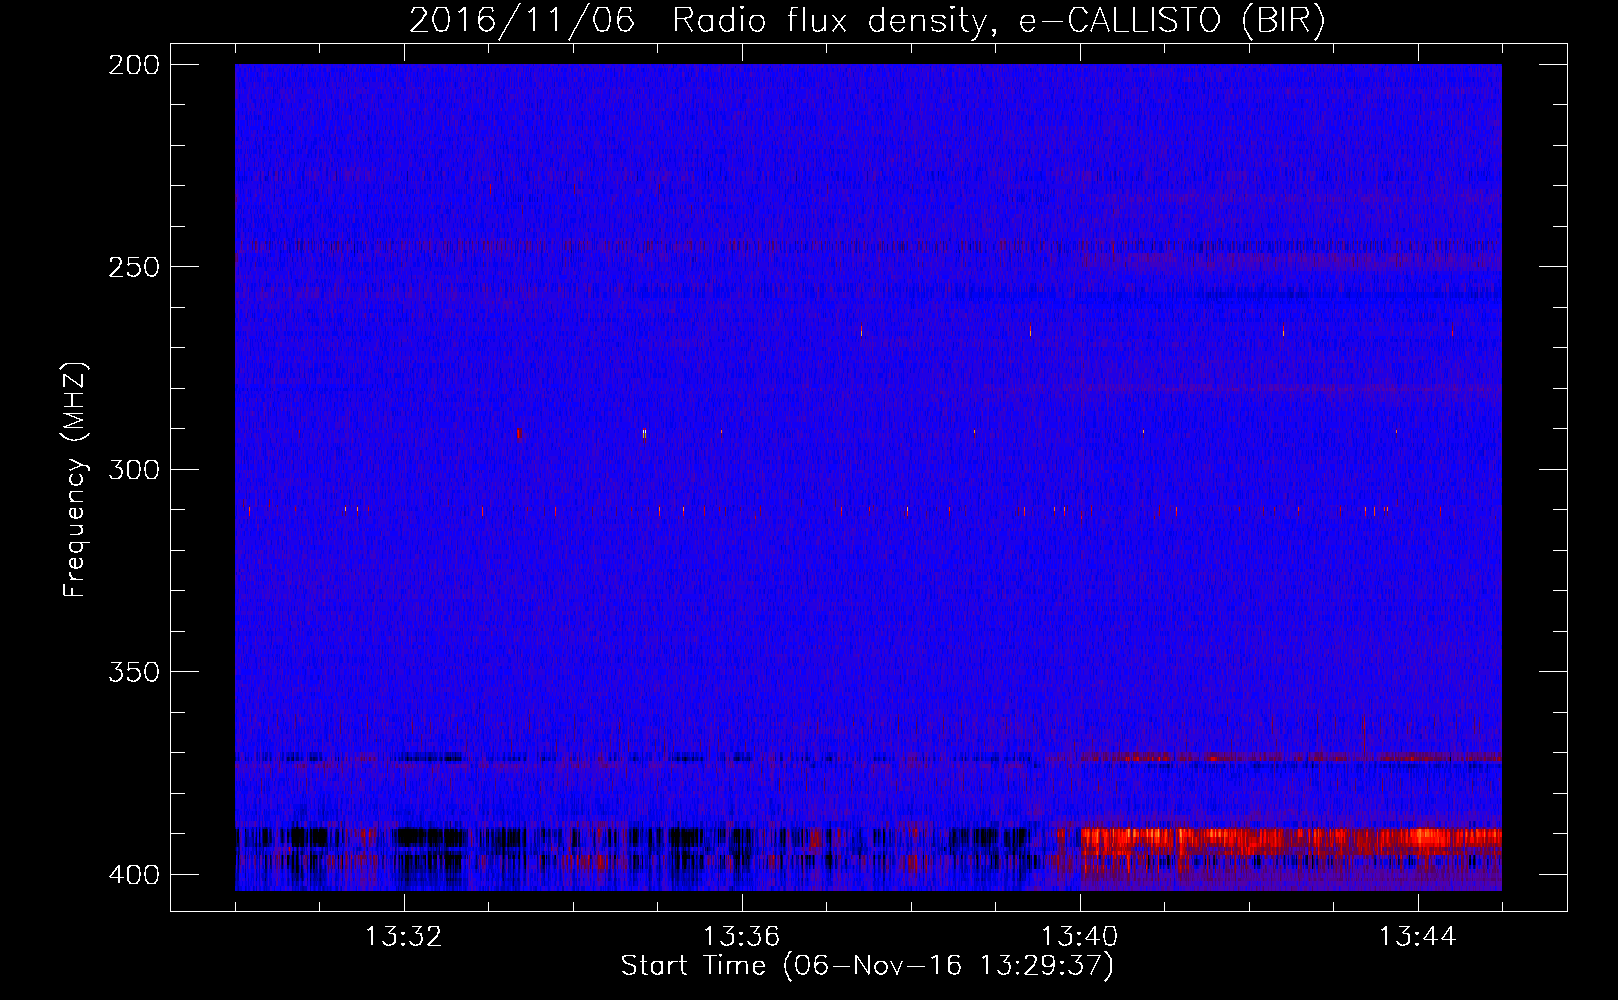1618x1000 pixels.
Task: Click the 'Start Time (06-Nov-16 13:29:37)' label
Action: point(867,966)
